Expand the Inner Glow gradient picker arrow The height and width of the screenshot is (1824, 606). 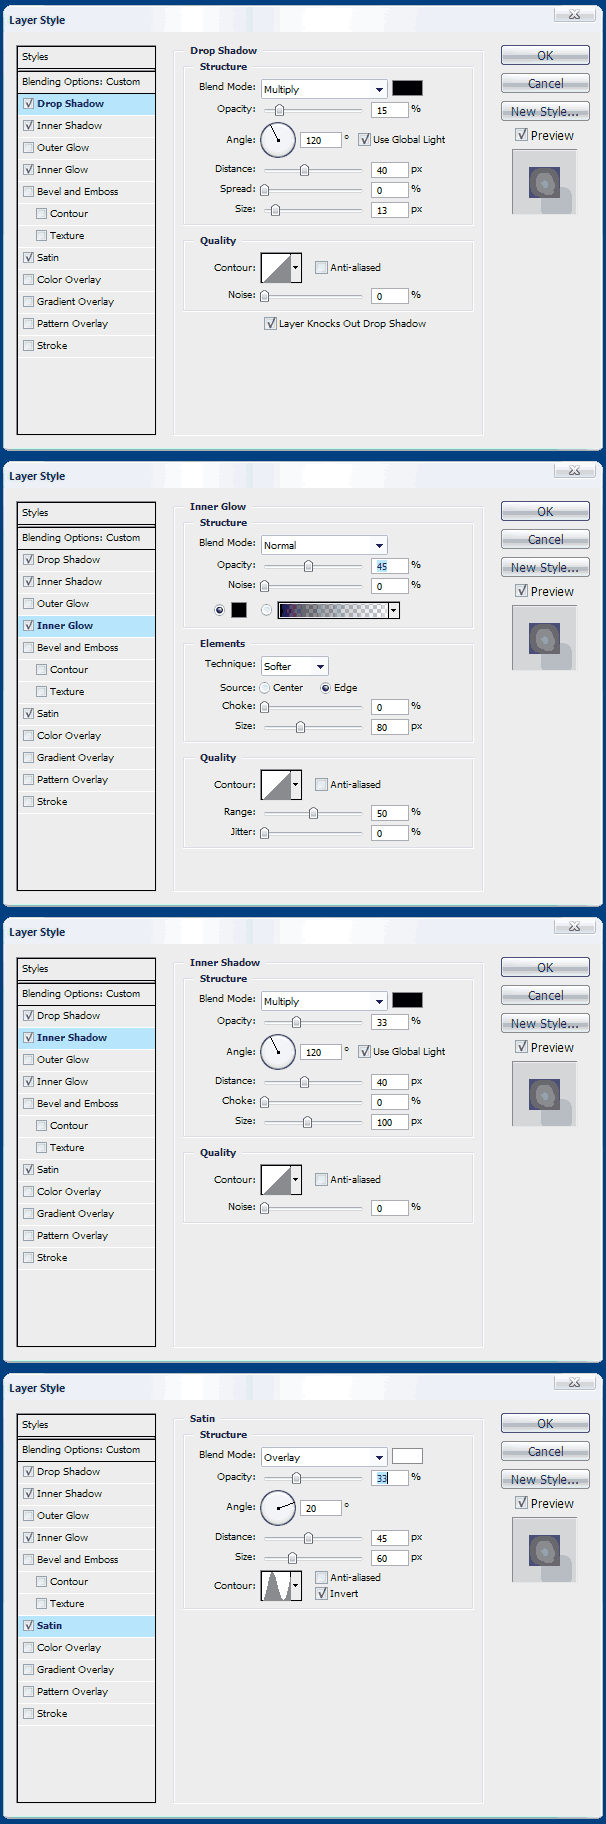[394, 610]
